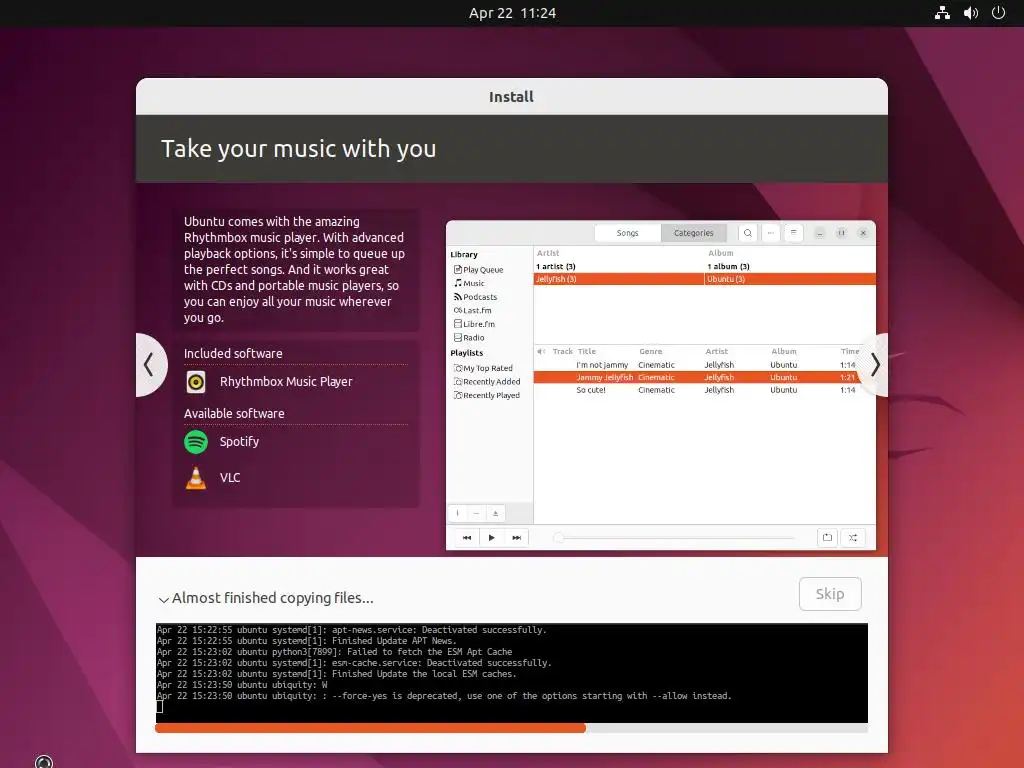Click the Skip button
Image resolution: width=1024 pixels, height=768 pixels.
pos(830,594)
